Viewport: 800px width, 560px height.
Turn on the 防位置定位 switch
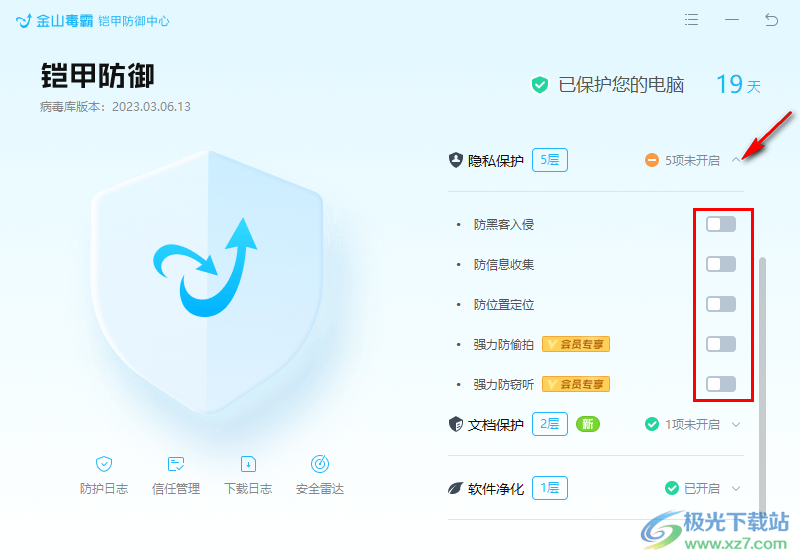pyautogui.click(x=721, y=304)
